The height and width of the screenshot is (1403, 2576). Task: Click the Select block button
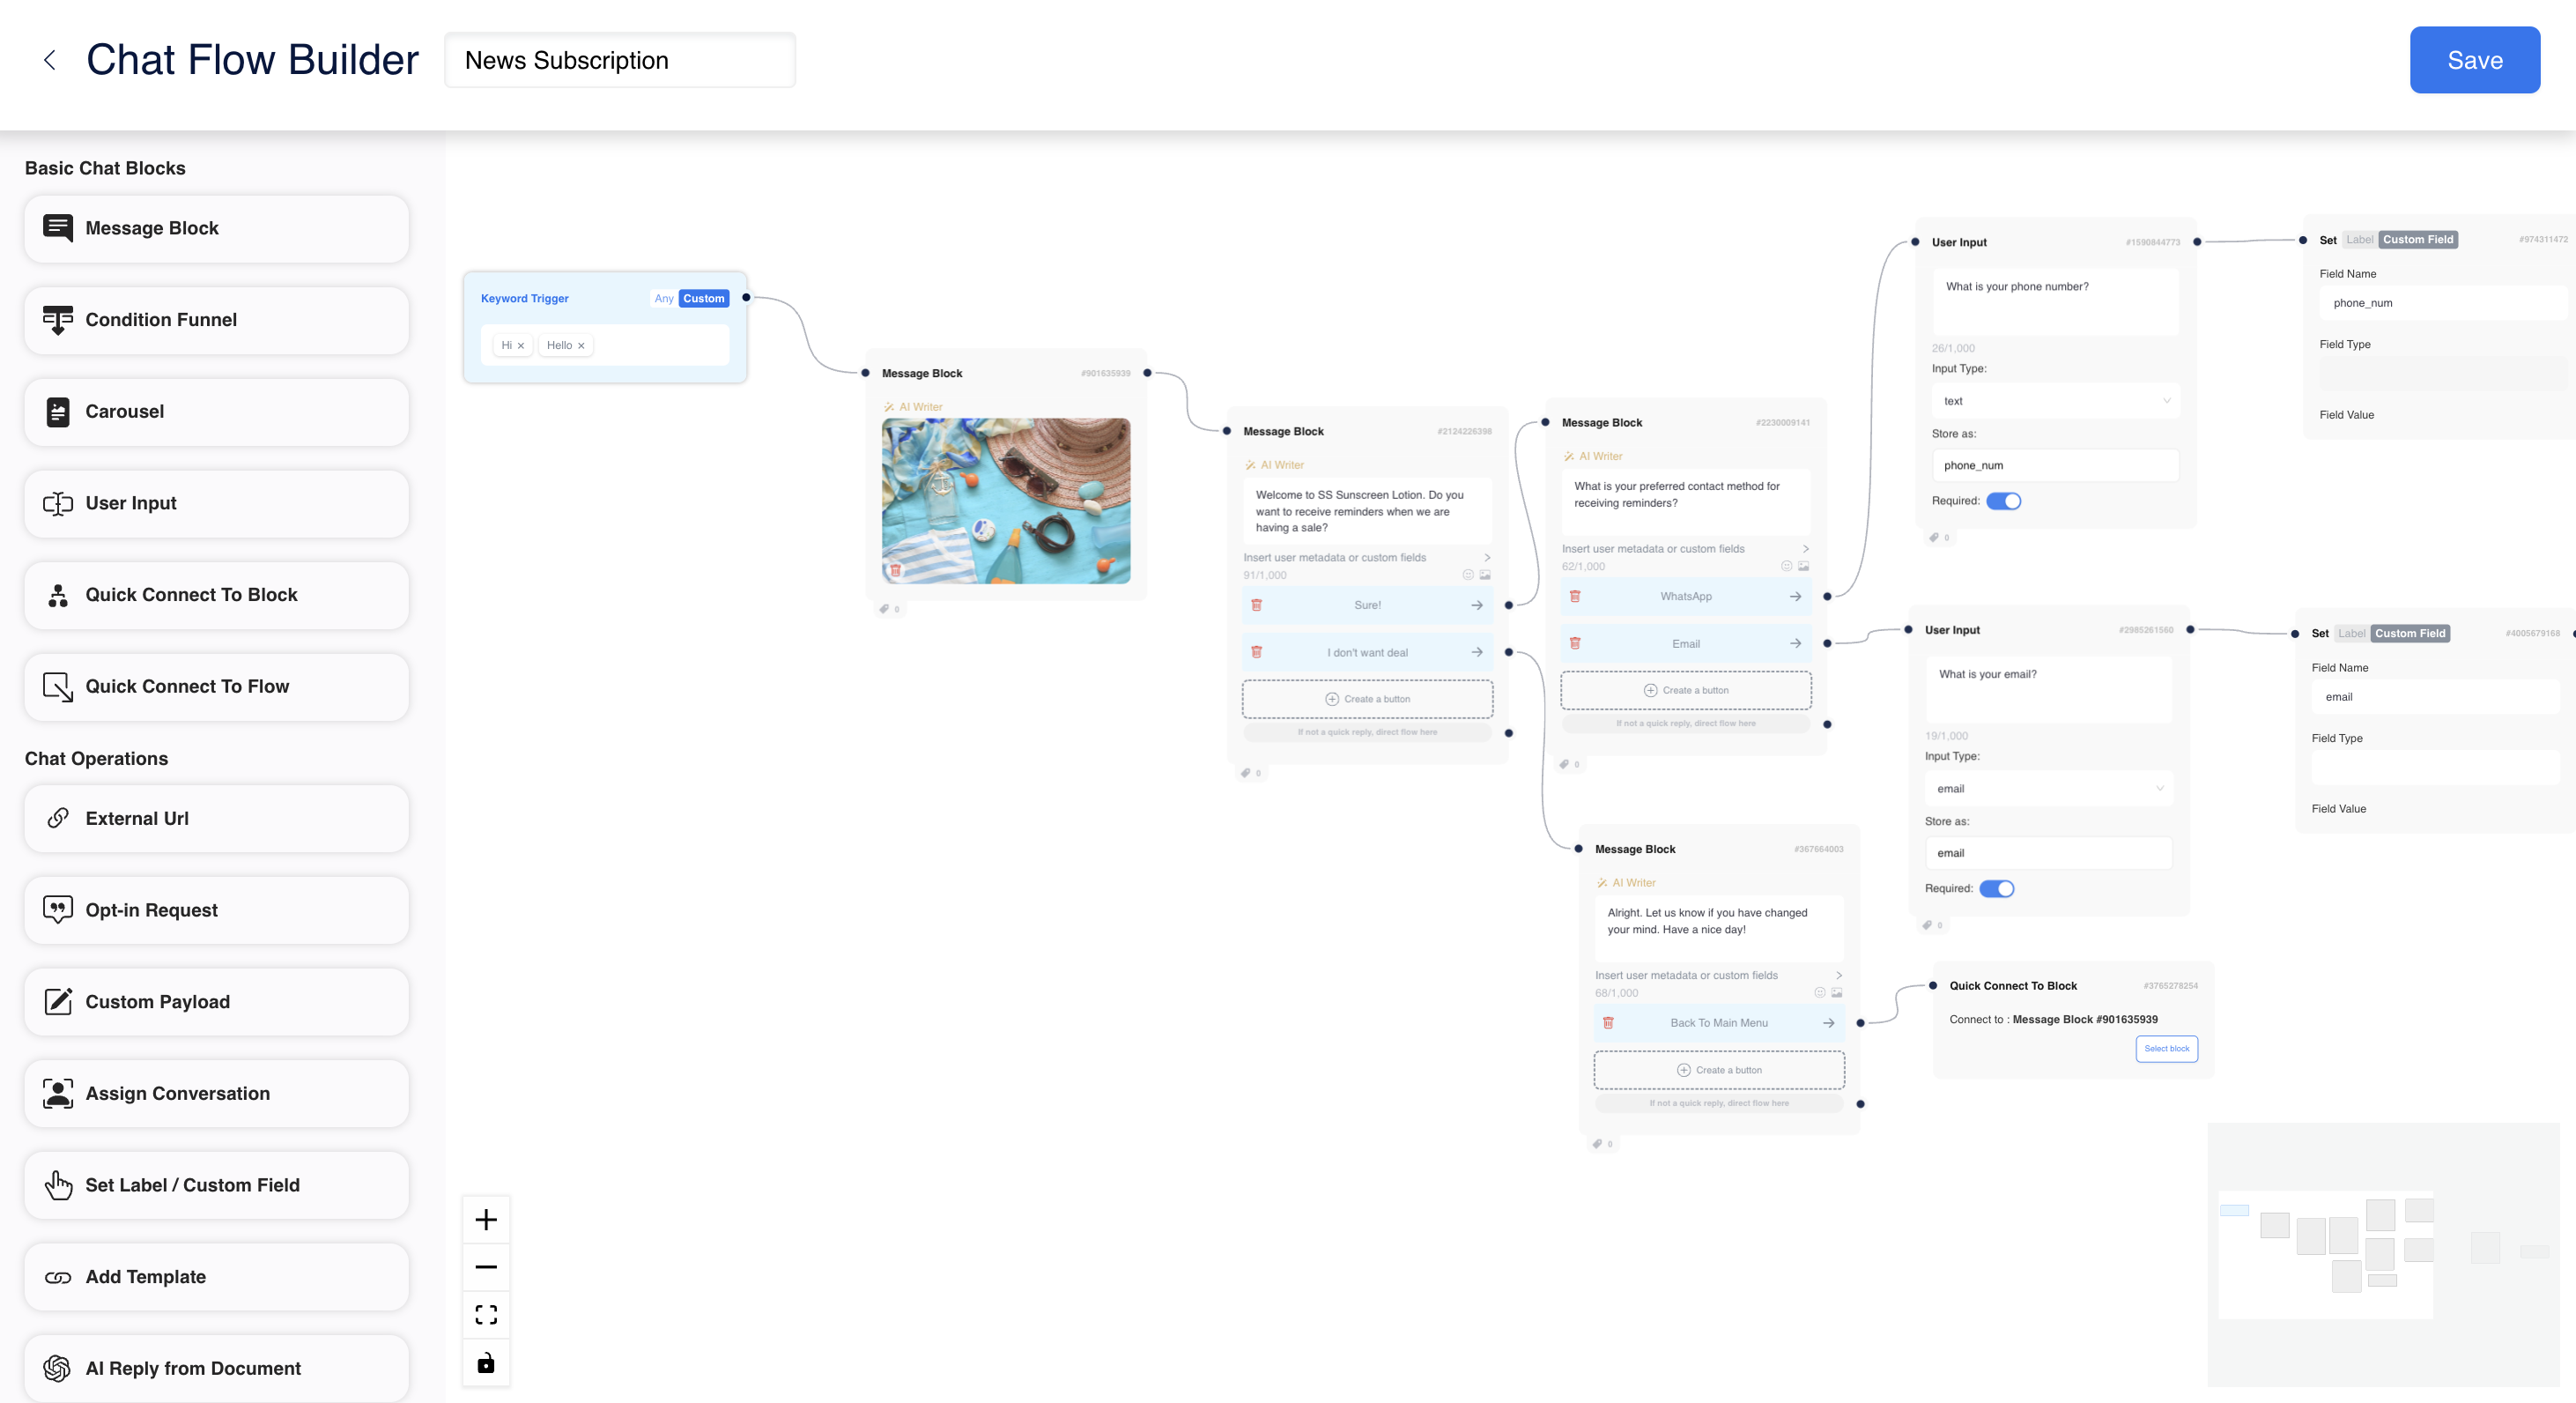[x=2166, y=1048]
